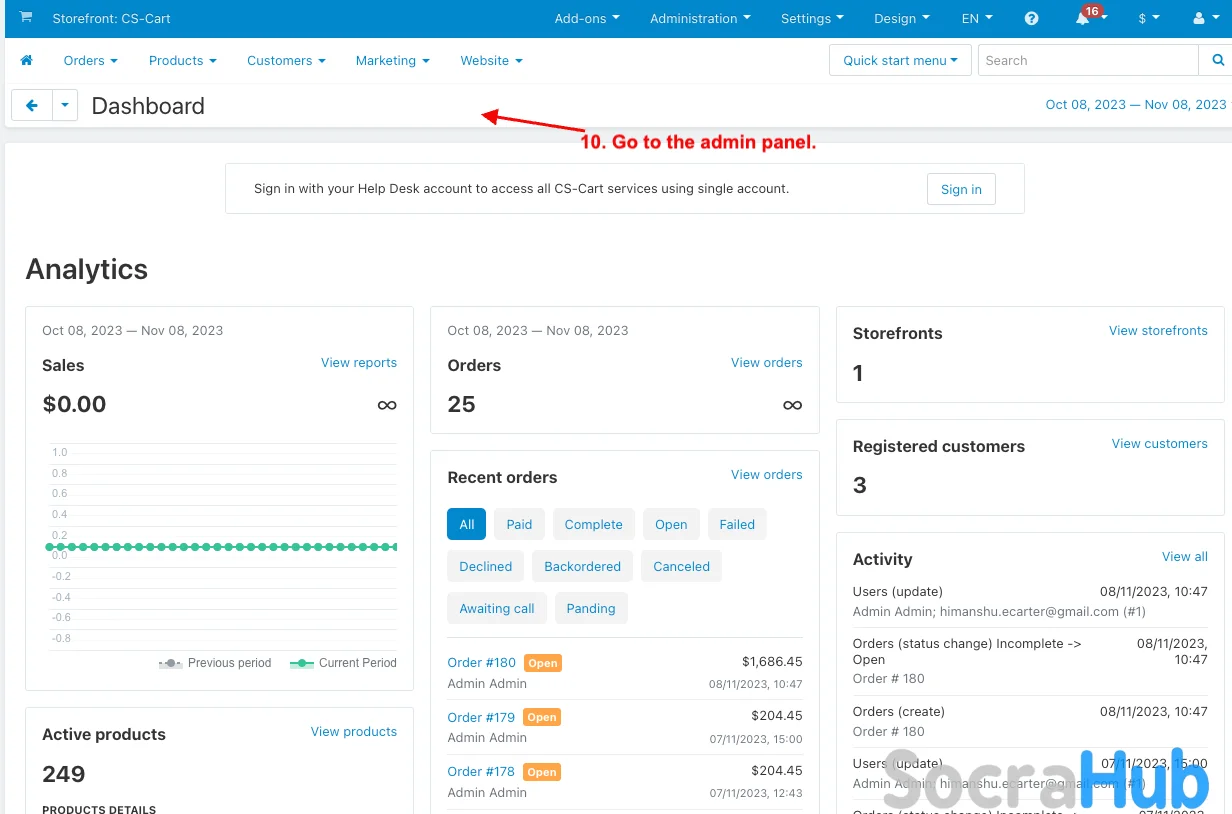Expand the caret next to back arrow
The width and height of the screenshot is (1232, 814).
65,105
